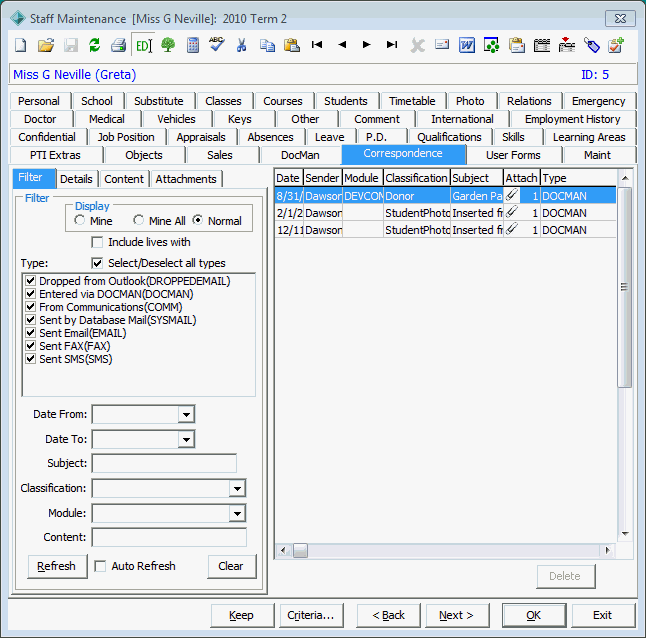Viewport: 646px width, 638px height.
Task: Open the Date To dropdown
Action: tap(186, 439)
